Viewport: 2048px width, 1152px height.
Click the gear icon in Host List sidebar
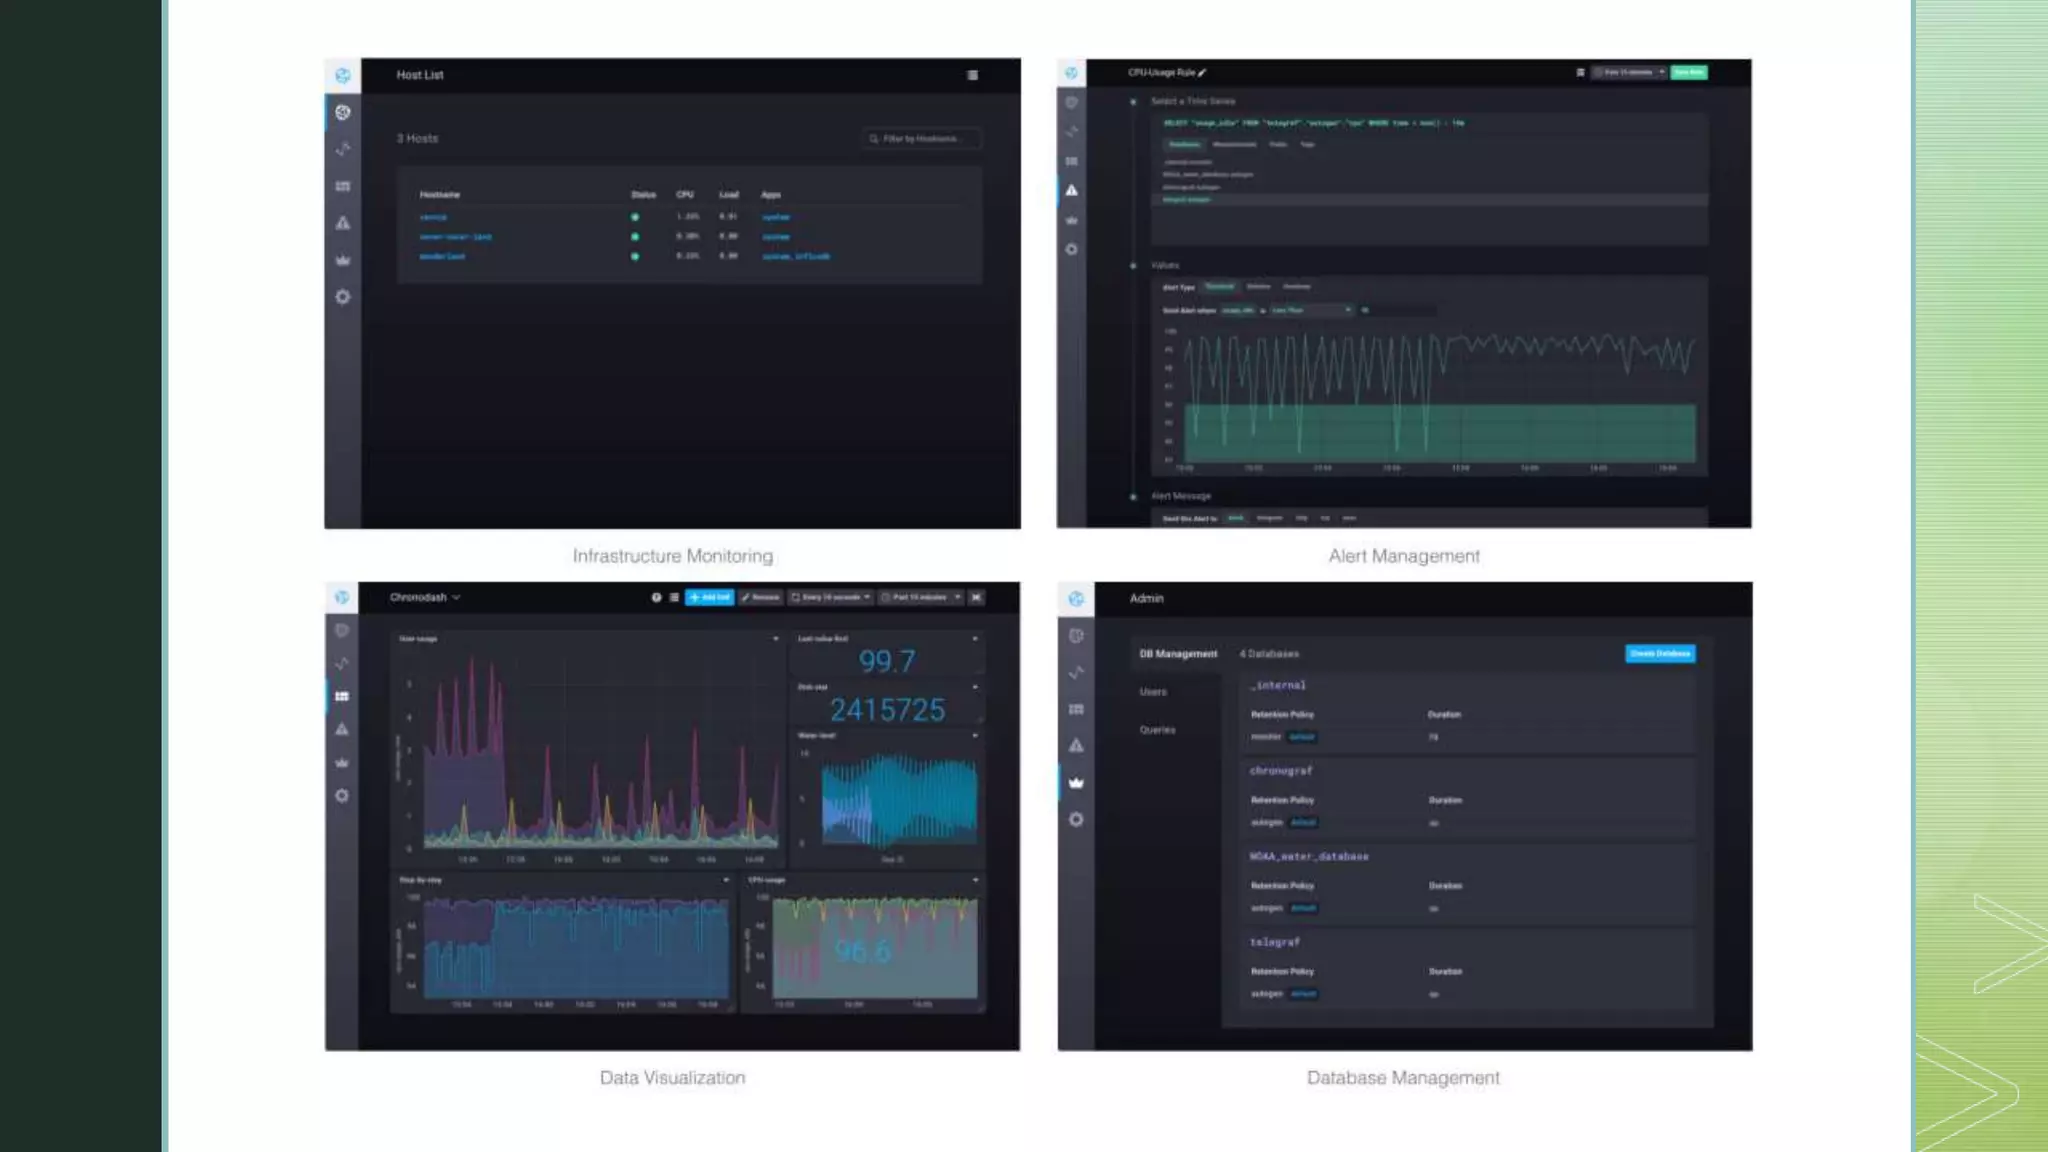point(343,297)
